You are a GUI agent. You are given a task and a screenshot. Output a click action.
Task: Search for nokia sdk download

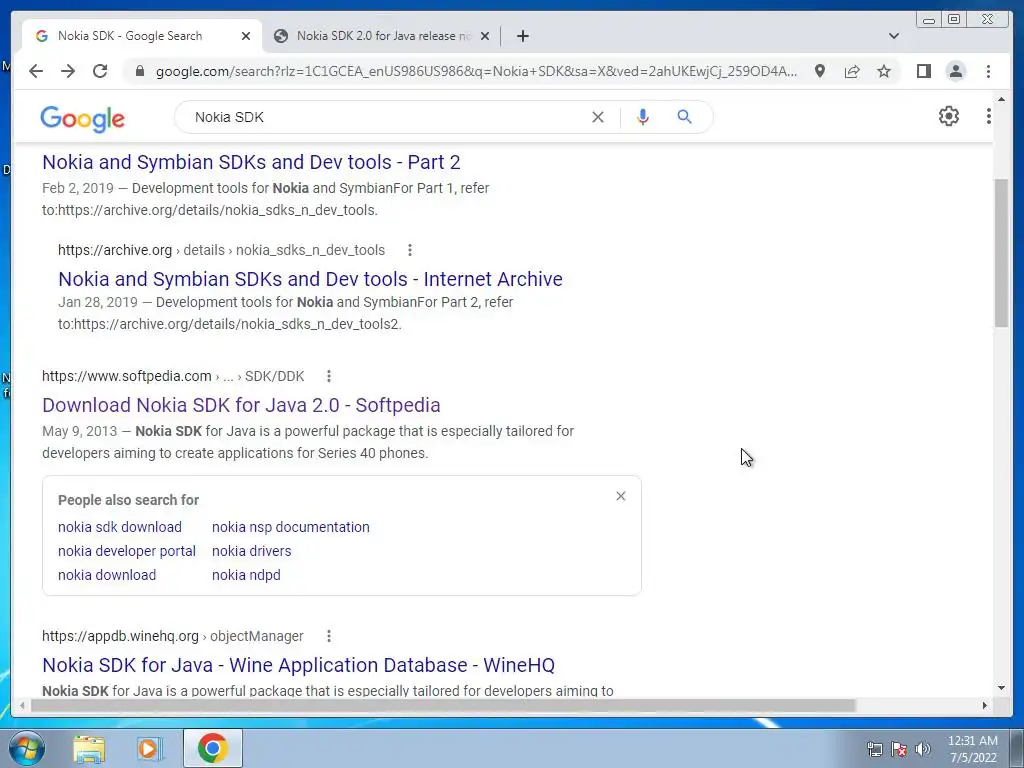[120, 527]
